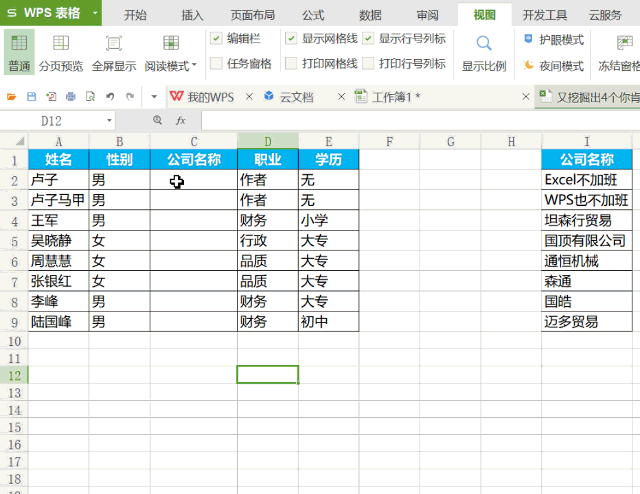Select column C header
Image resolution: width=640 pixels, height=494 pixels.
pyautogui.click(x=194, y=141)
